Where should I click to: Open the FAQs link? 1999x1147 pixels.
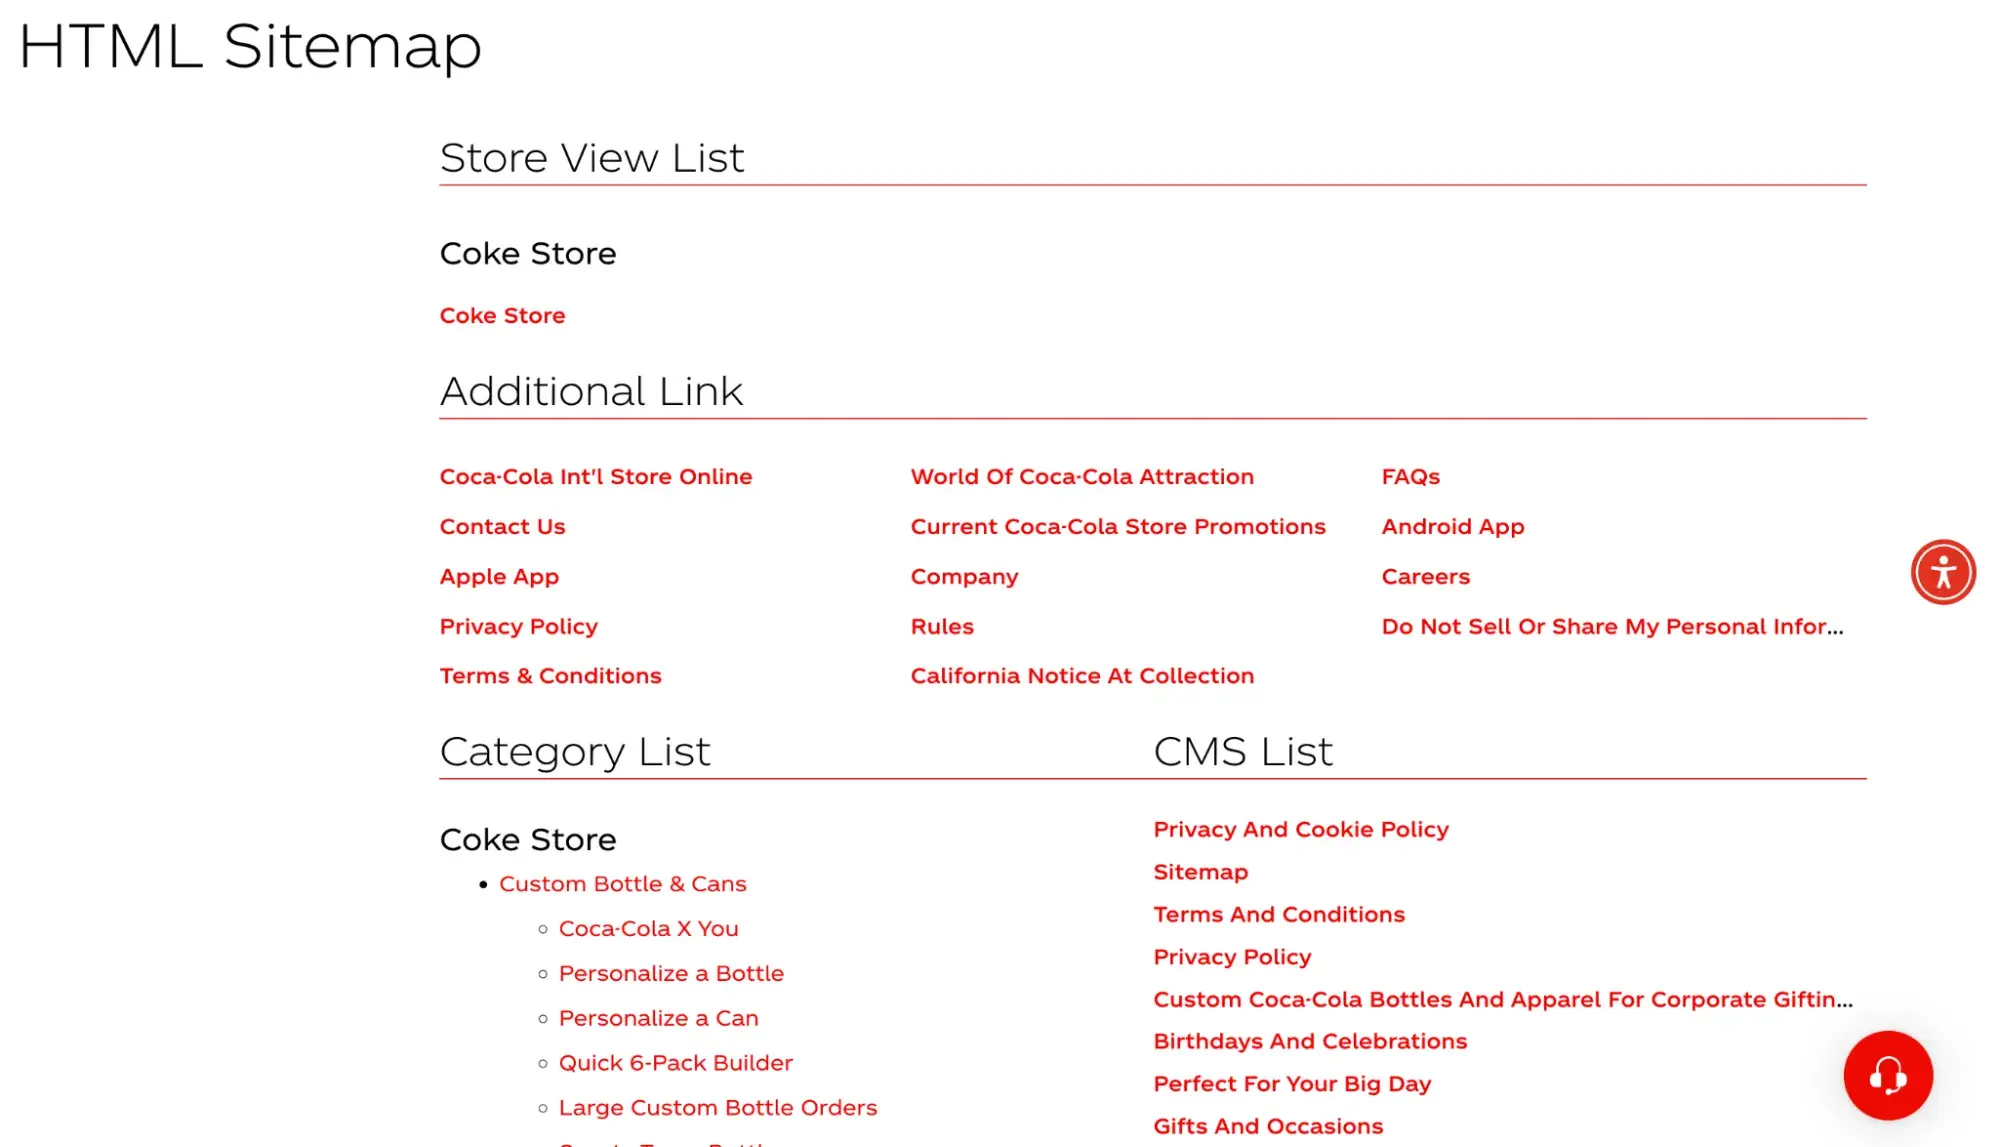click(1410, 476)
